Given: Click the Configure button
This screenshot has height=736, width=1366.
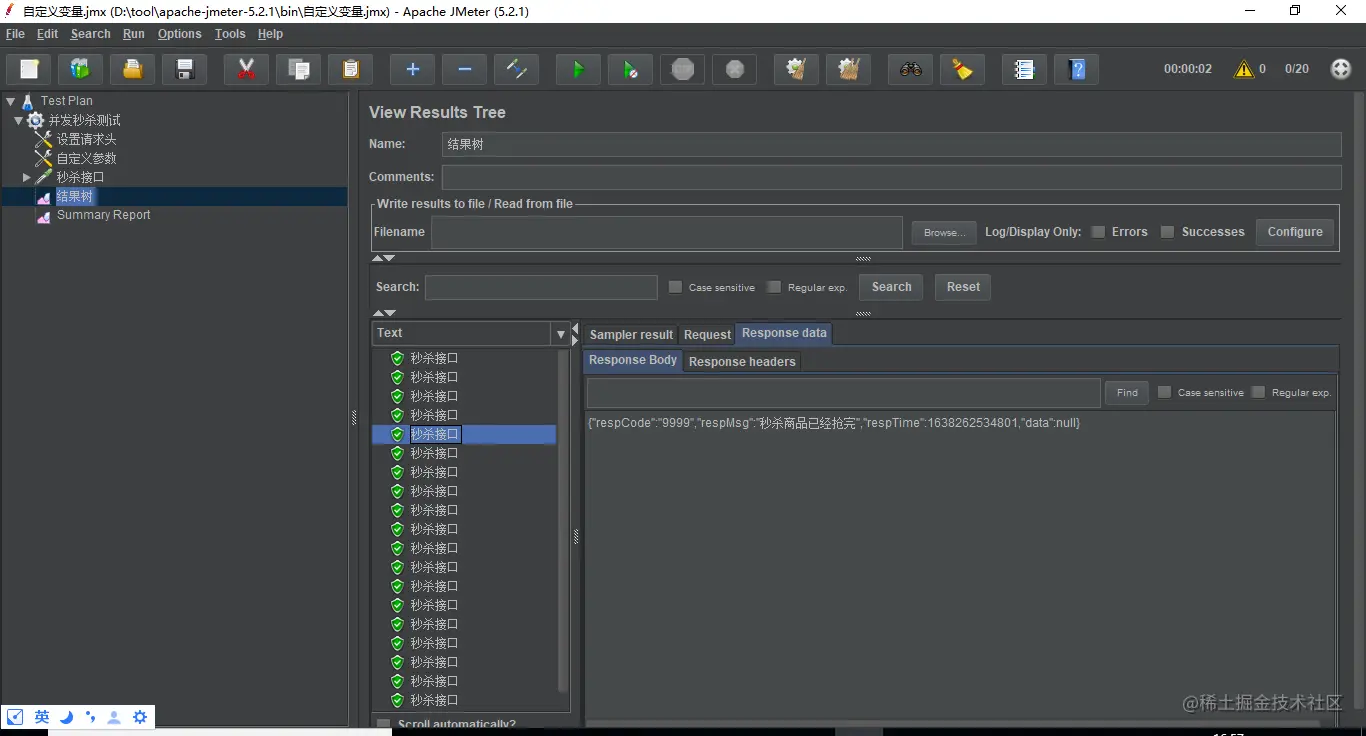Looking at the screenshot, I should click(1294, 232).
